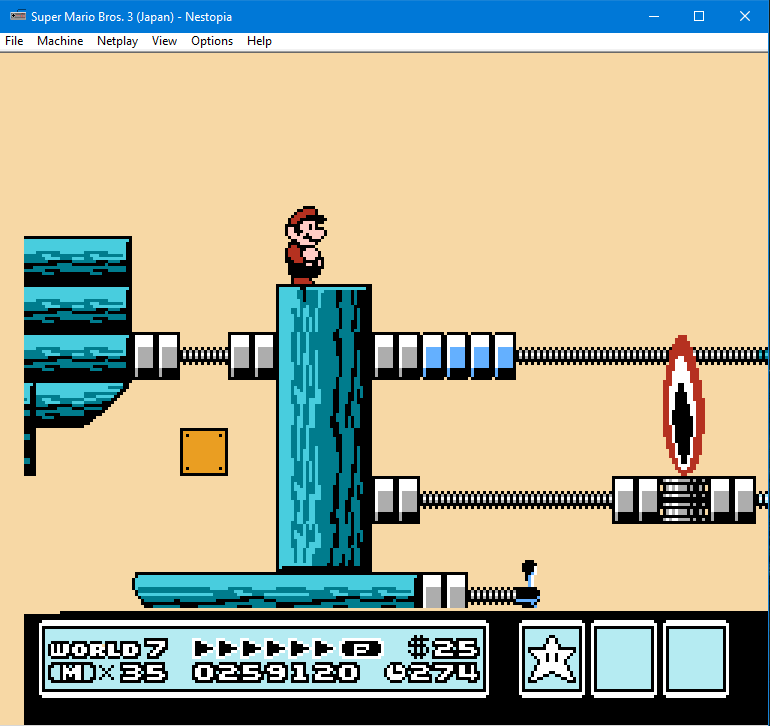Open the Machine menu
Image resolution: width=770 pixels, height=726 pixels.
click(60, 41)
